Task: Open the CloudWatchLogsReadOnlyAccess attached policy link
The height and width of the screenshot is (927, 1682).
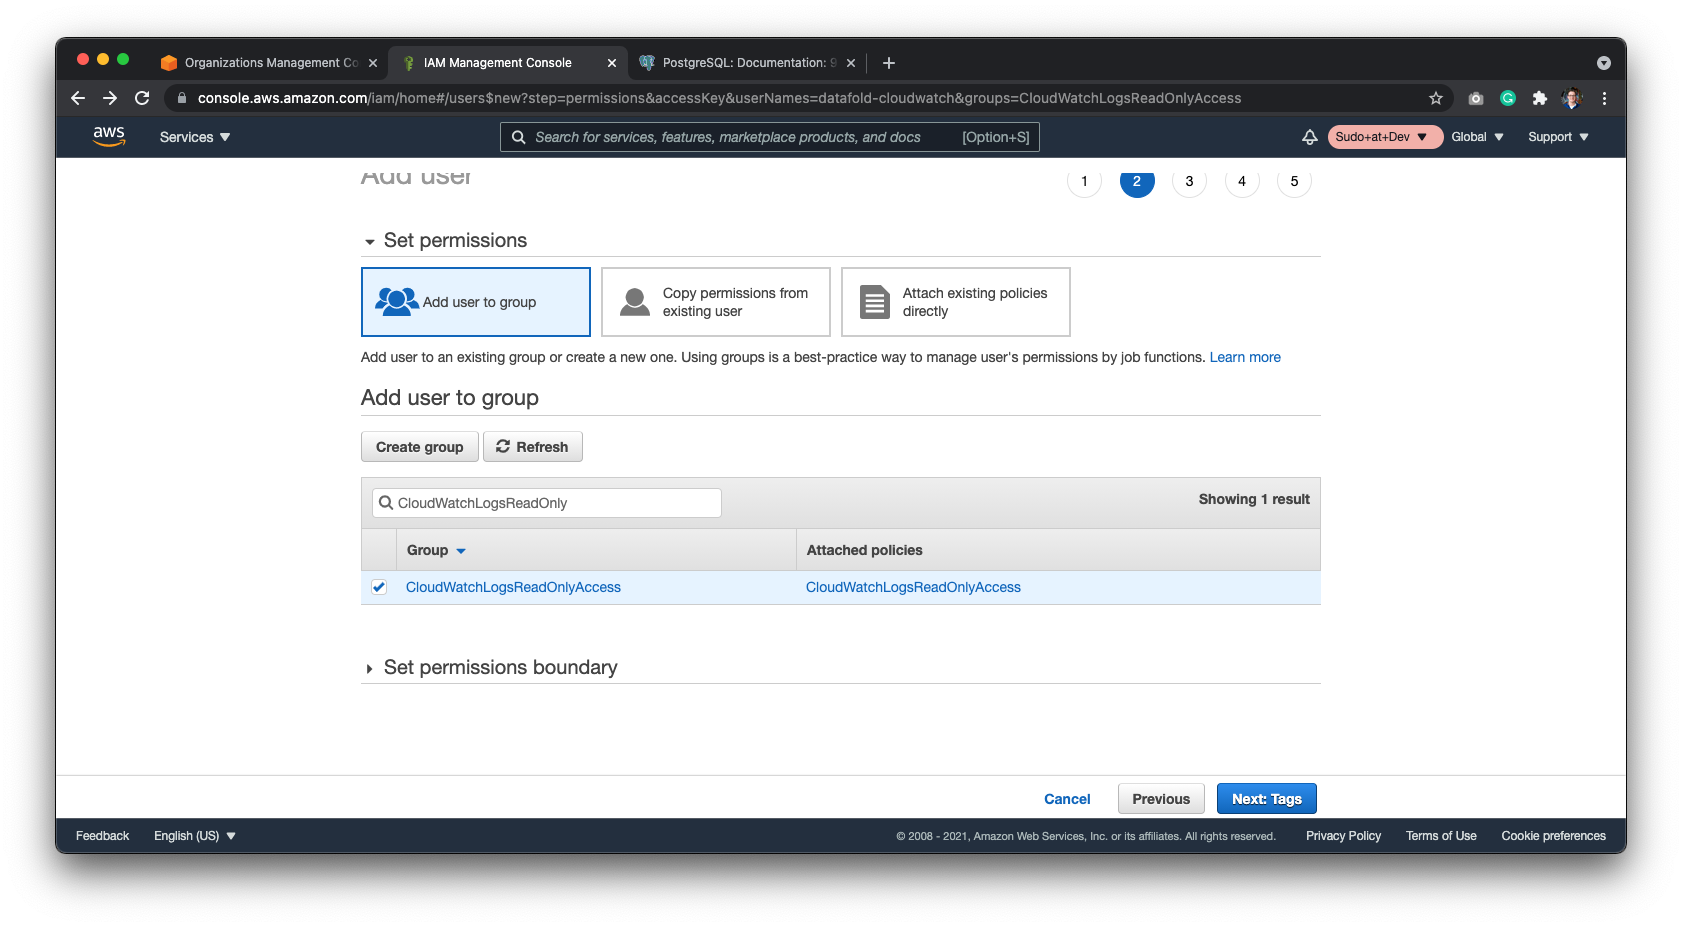Action: 913,587
